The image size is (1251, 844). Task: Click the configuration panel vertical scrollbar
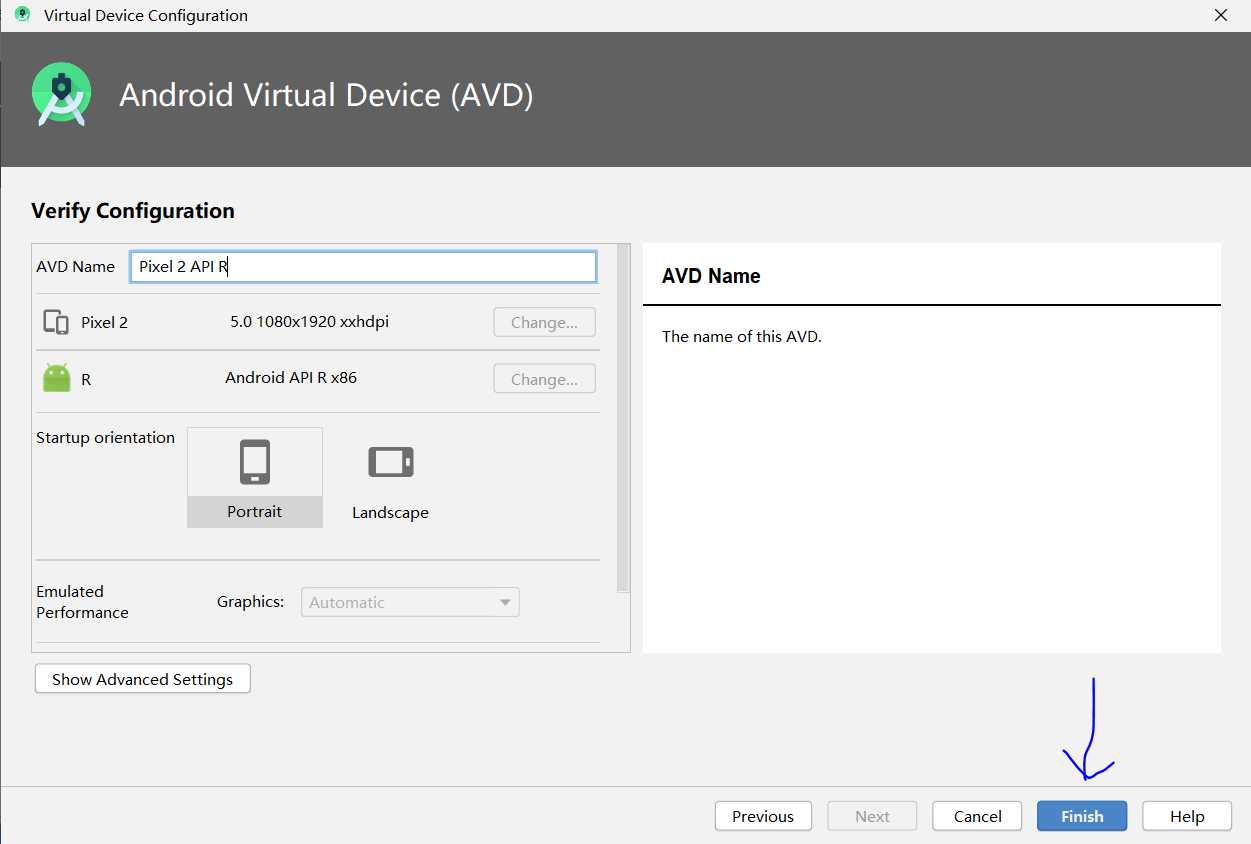click(x=624, y=420)
